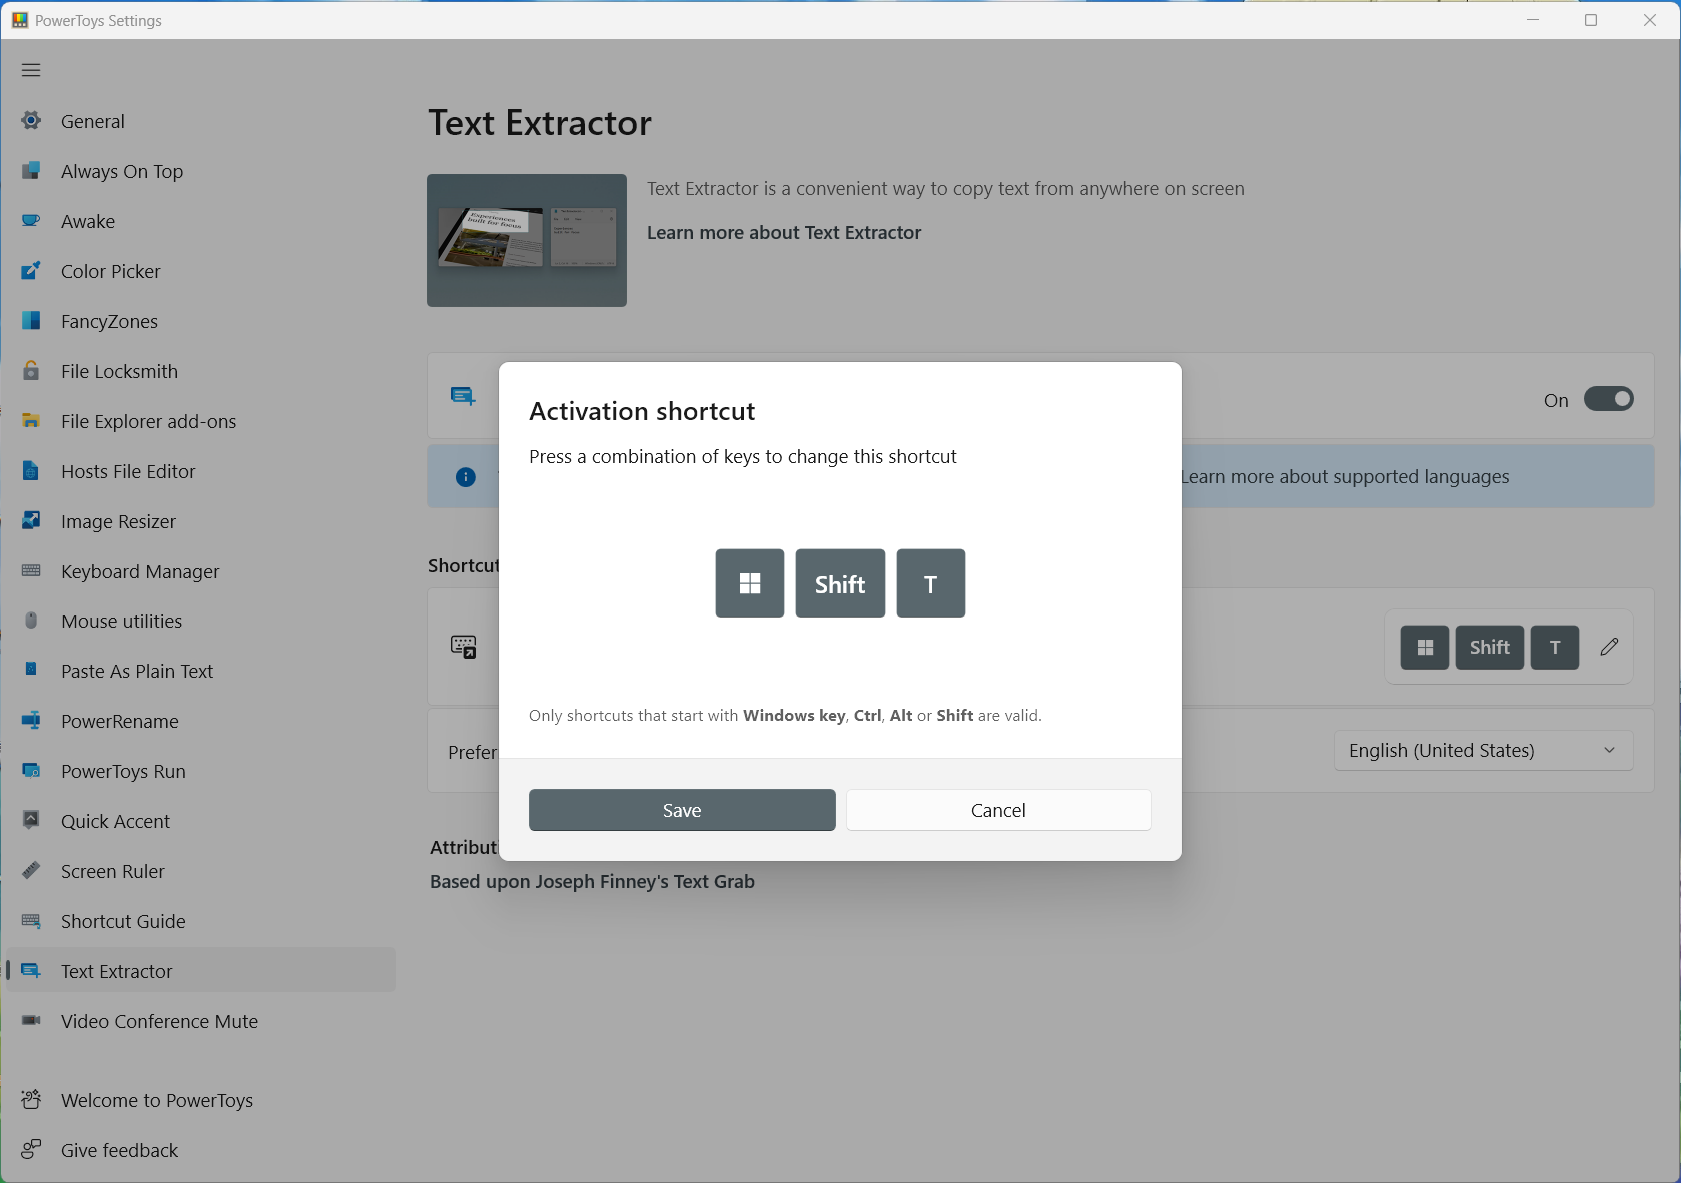The width and height of the screenshot is (1681, 1183).
Task: Click the Keyboard Manager keyboard icon
Action: pos(31,571)
